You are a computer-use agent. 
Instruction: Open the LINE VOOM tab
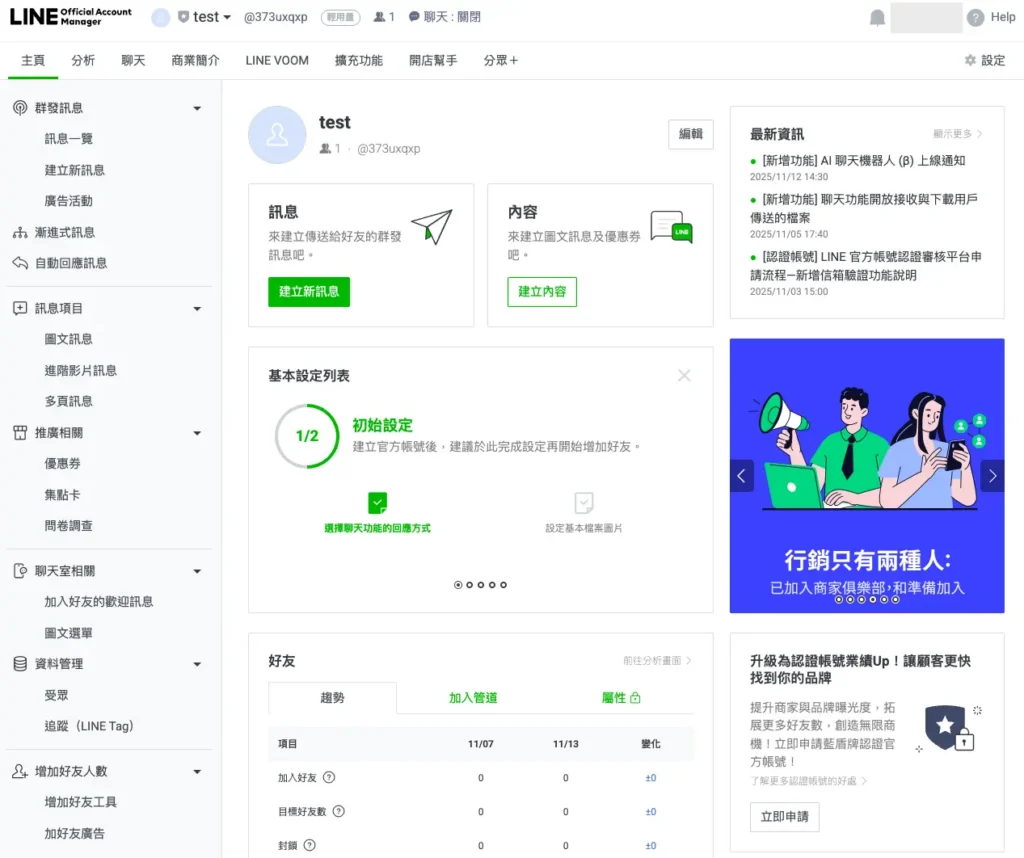pos(277,60)
